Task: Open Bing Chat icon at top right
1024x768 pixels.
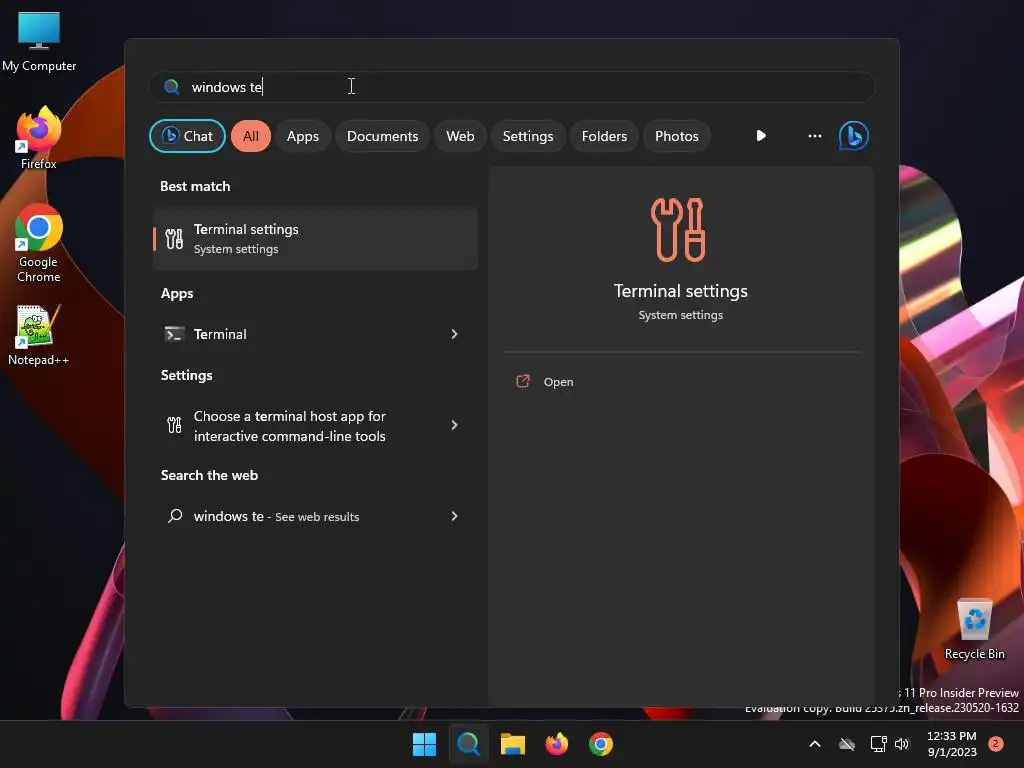Action: click(x=853, y=136)
